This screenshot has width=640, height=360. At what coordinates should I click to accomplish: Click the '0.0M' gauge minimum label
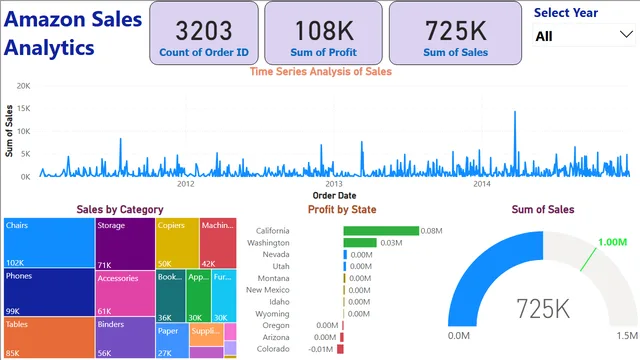coord(459,336)
